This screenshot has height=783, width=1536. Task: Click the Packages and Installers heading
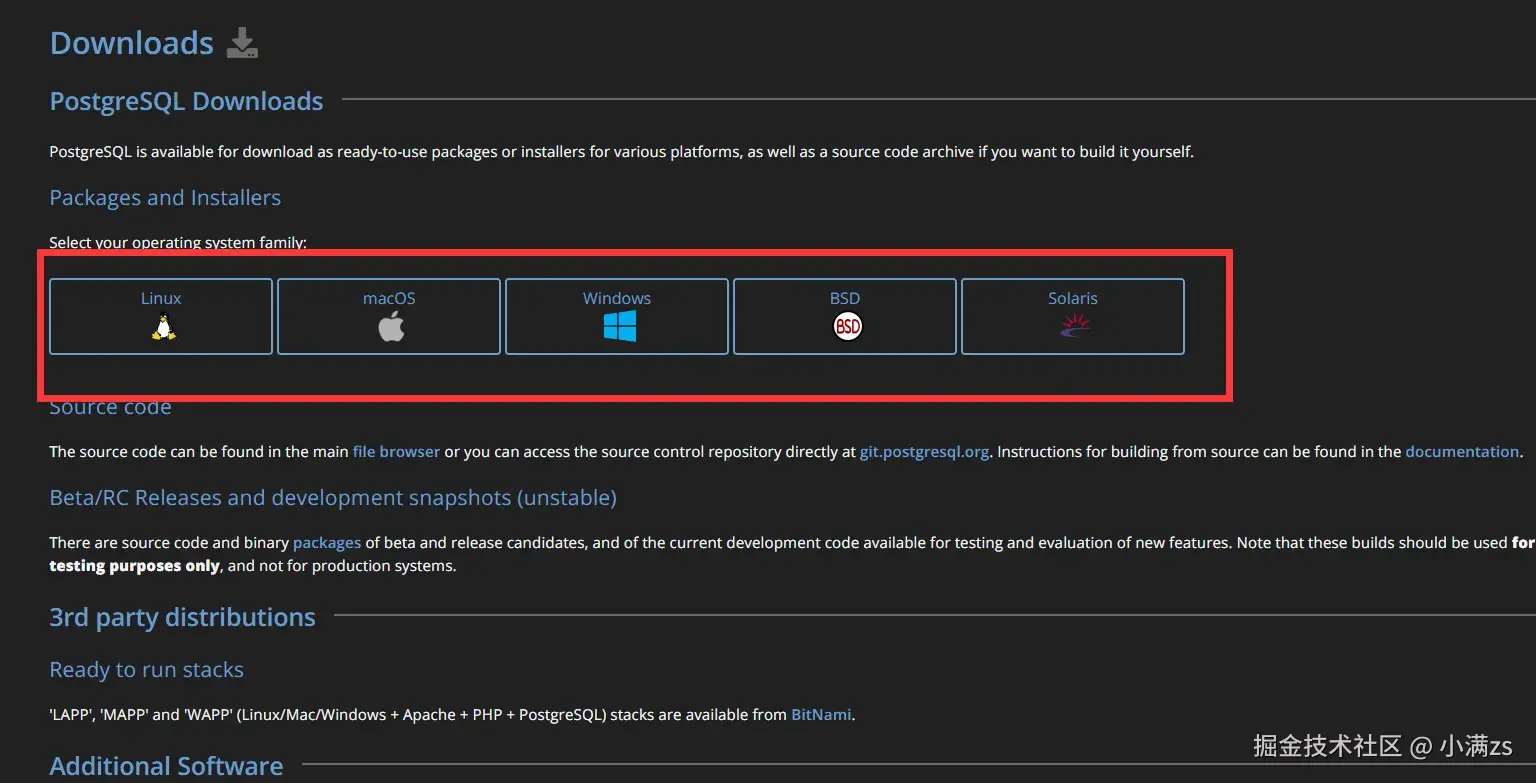[x=165, y=198]
